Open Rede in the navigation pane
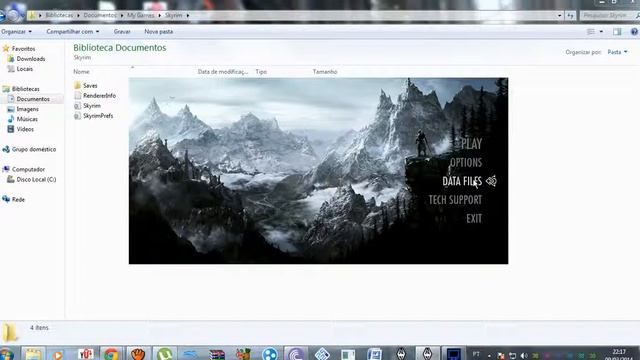 (14, 200)
